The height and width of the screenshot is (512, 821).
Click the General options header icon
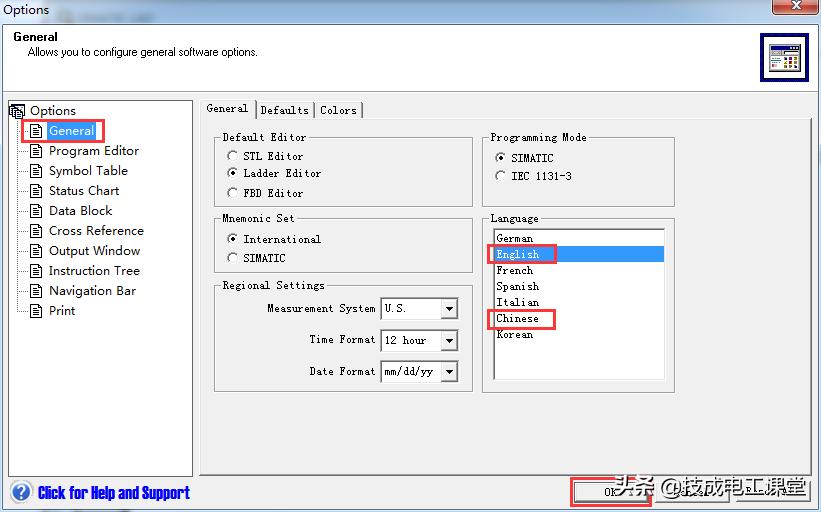click(x=784, y=57)
